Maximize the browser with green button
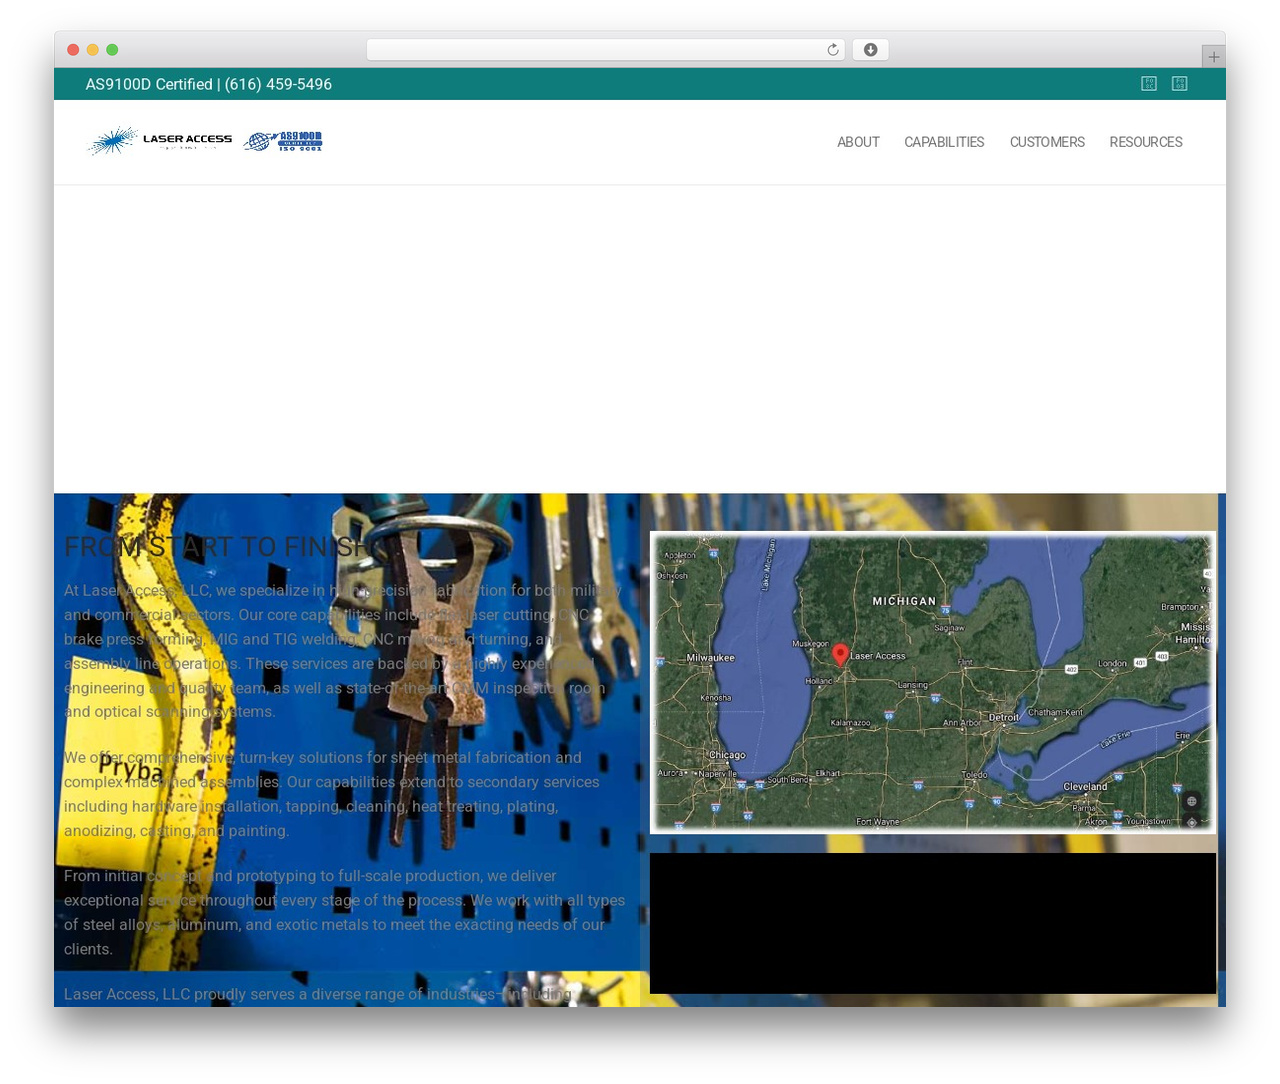The width and height of the screenshot is (1280, 1084). tap(112, 50)
